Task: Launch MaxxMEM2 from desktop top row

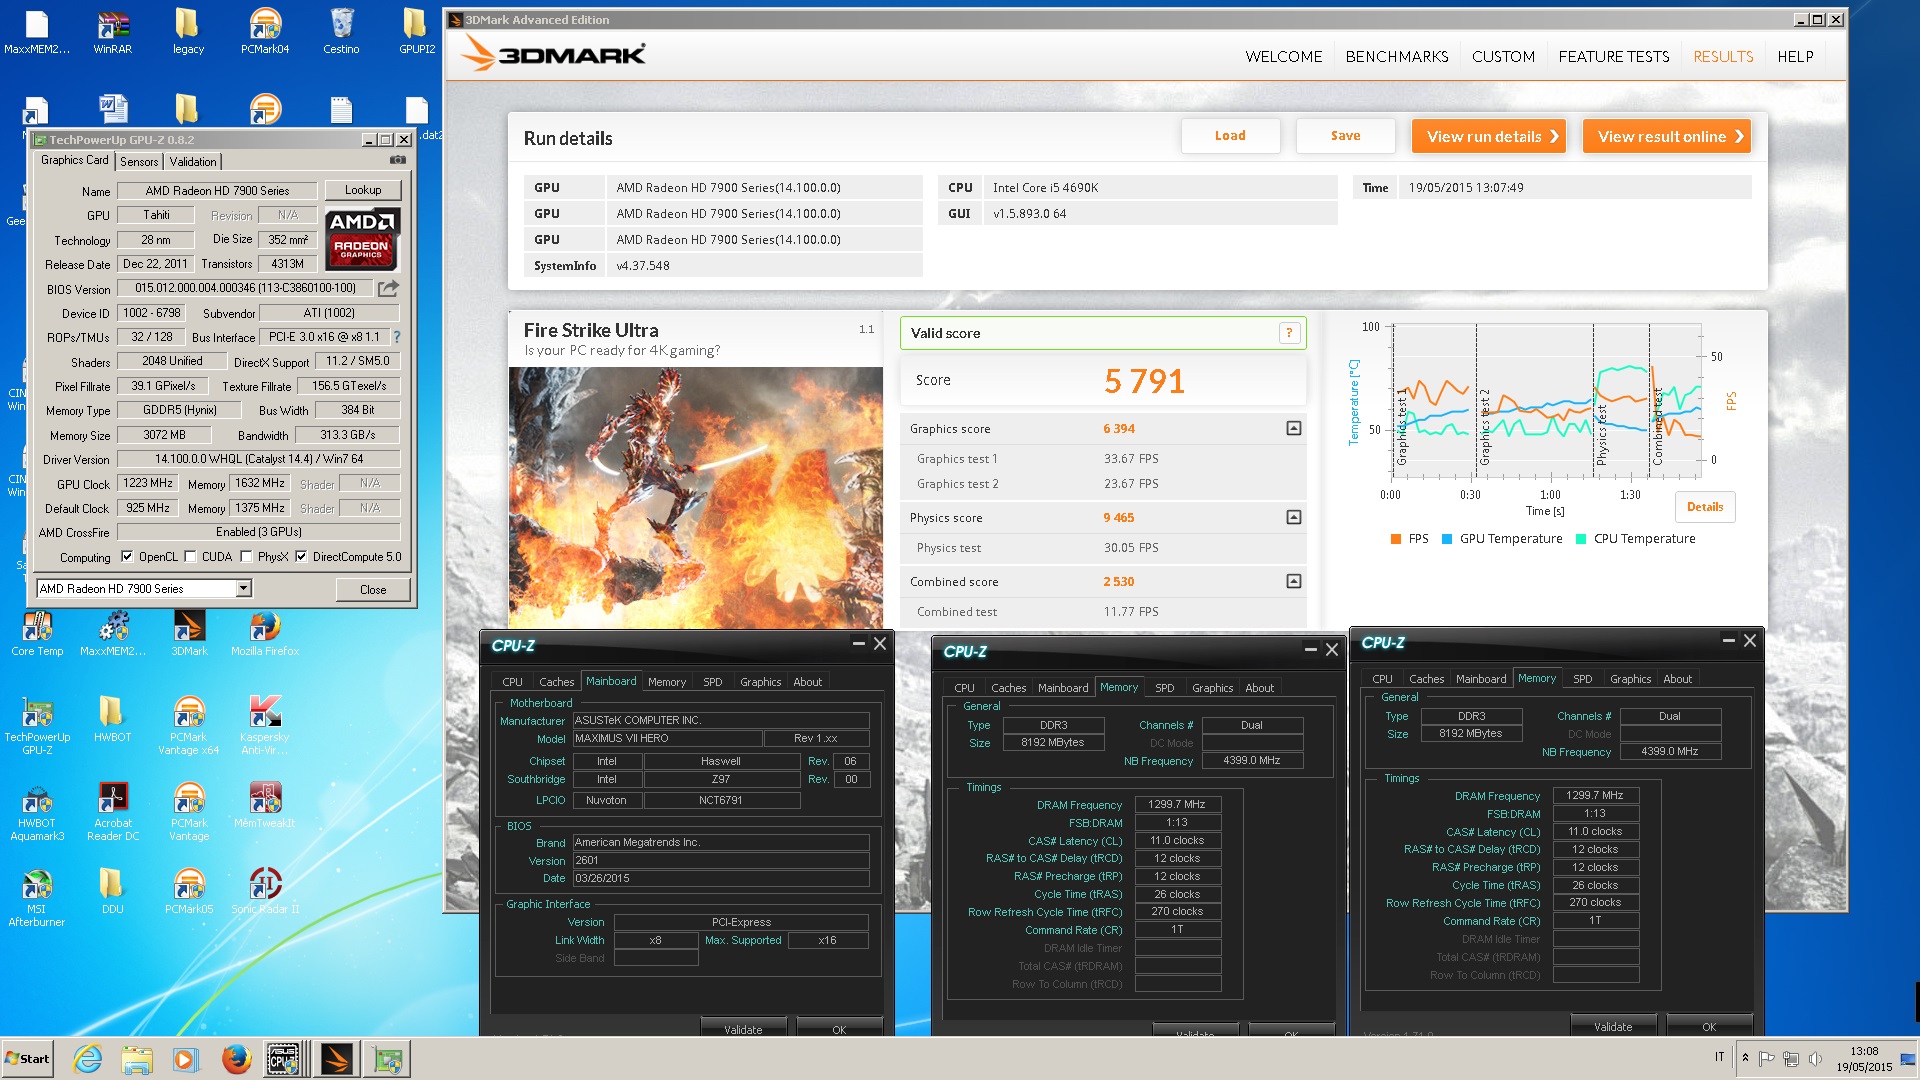Action: (x=37, y=31)
